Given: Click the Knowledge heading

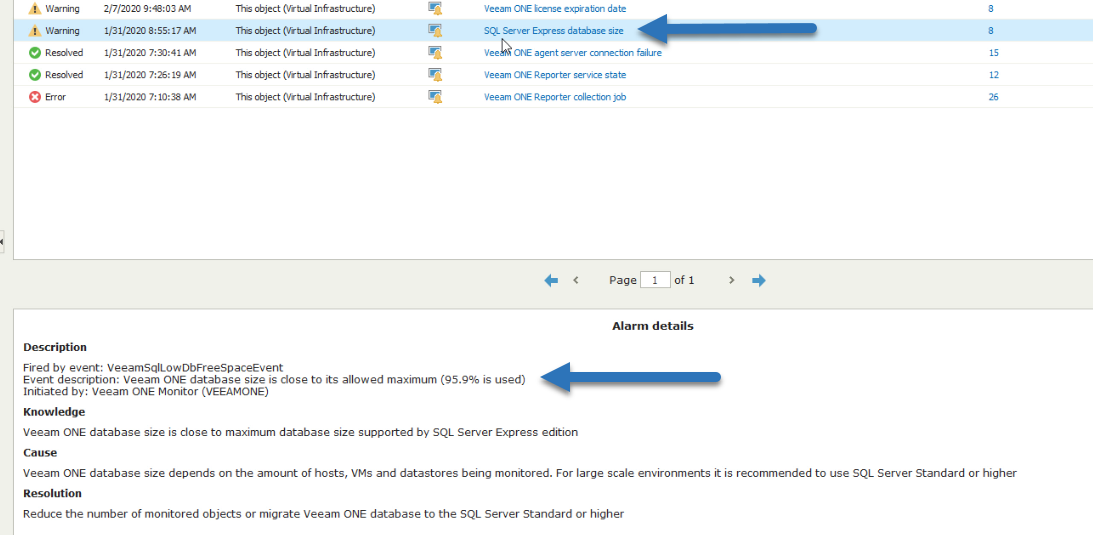Looking at the screenshot, I should click(54, 412).
